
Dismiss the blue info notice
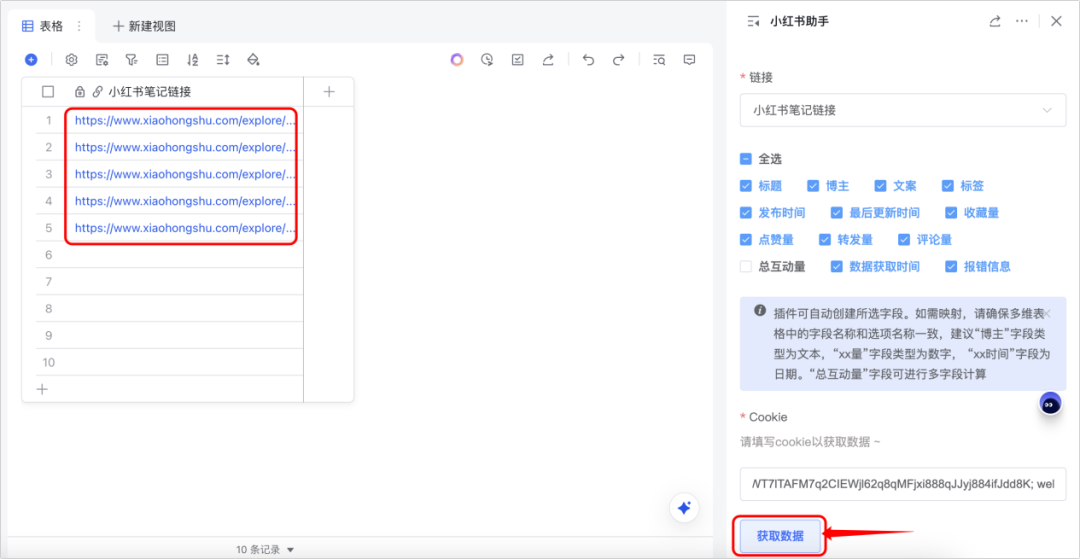(1048, 313)
